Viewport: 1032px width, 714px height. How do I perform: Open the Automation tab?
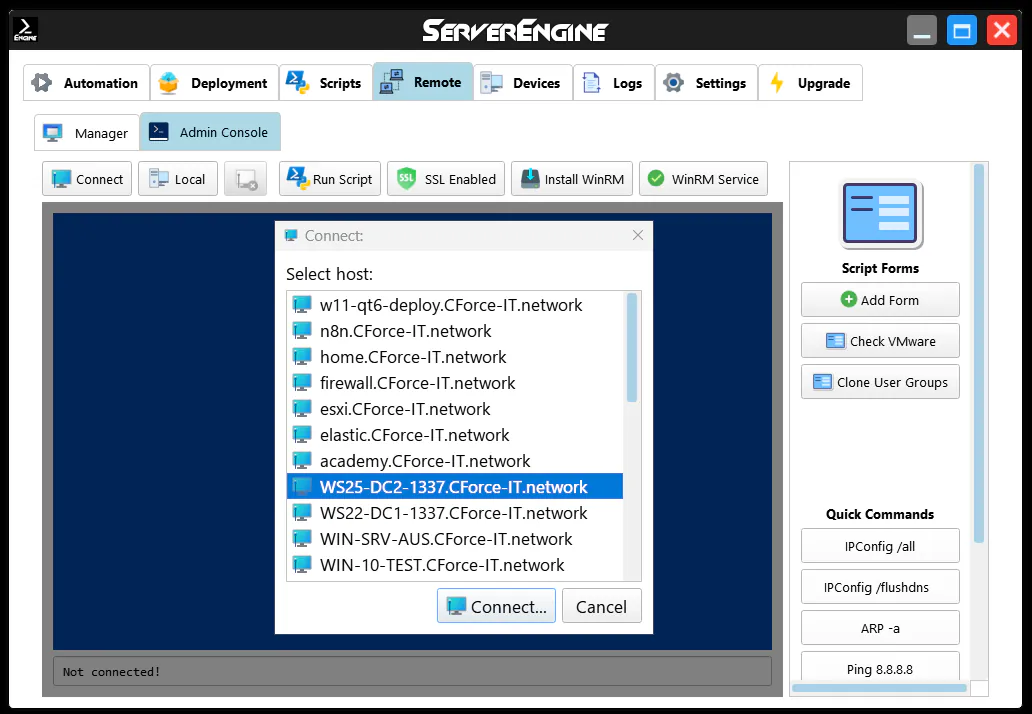click(86, 83)
